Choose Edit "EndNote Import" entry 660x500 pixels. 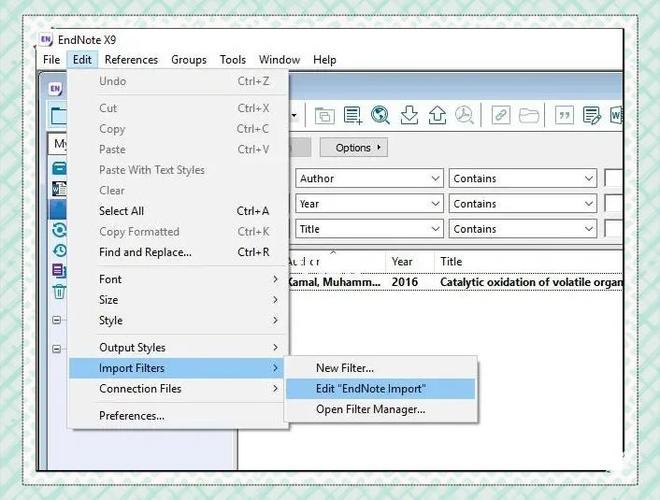[x=381, y=388]
